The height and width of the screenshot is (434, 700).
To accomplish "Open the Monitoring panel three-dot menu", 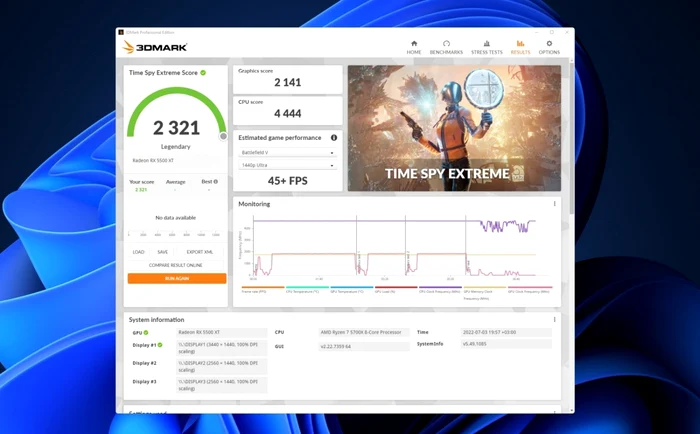I will pos(554,204).
